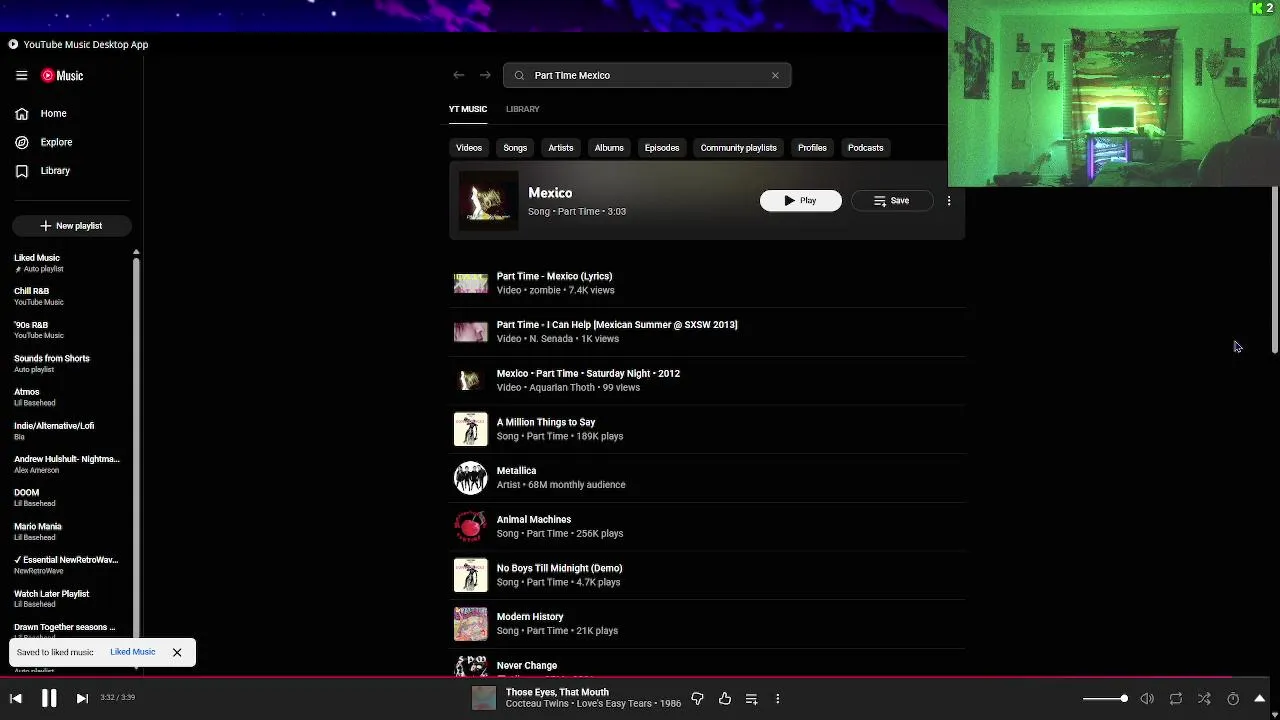The image size is (1280, 720).
Task: Skip to next track
Action: click(x=82, y=699)
